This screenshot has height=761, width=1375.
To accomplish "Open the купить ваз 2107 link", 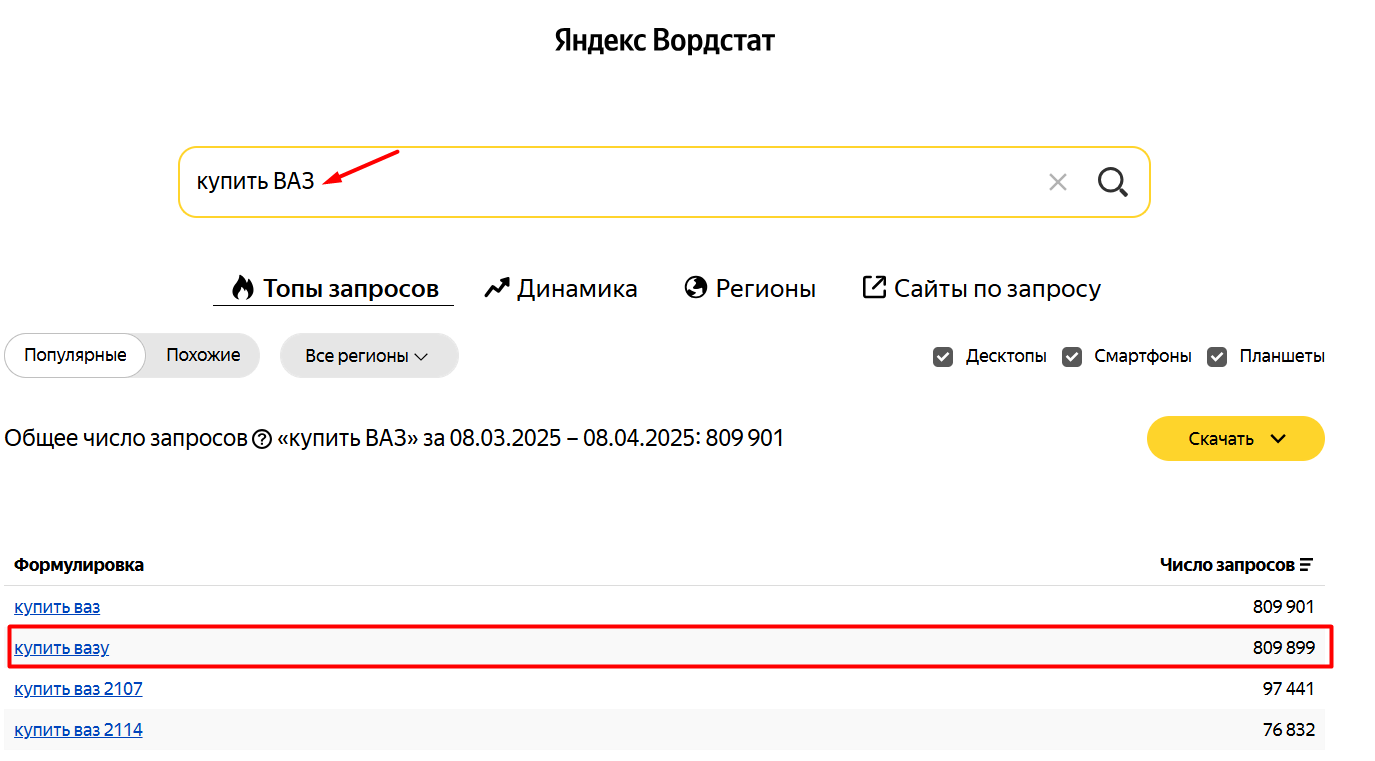I will [x=78, y=689].
